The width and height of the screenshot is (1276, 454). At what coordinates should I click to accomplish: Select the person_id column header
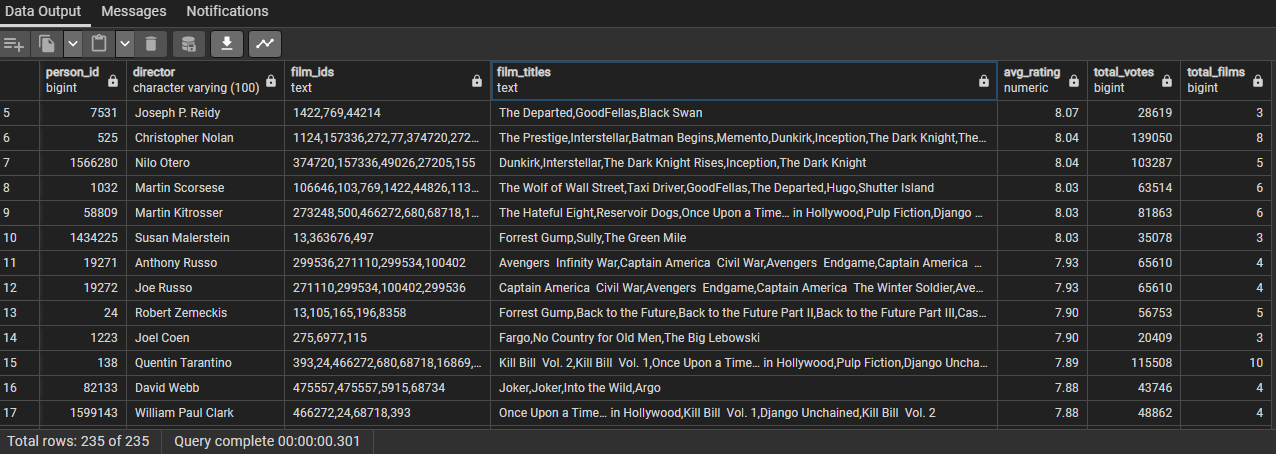(x=83, y=80)
